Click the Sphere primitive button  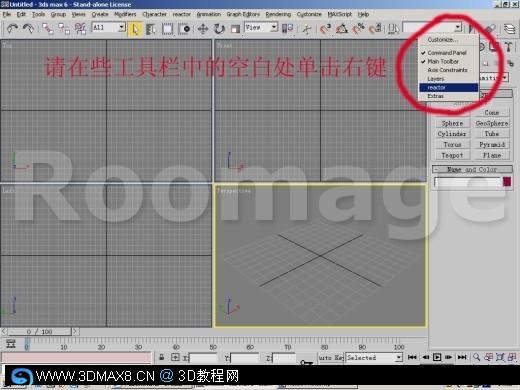pos(452,123)
